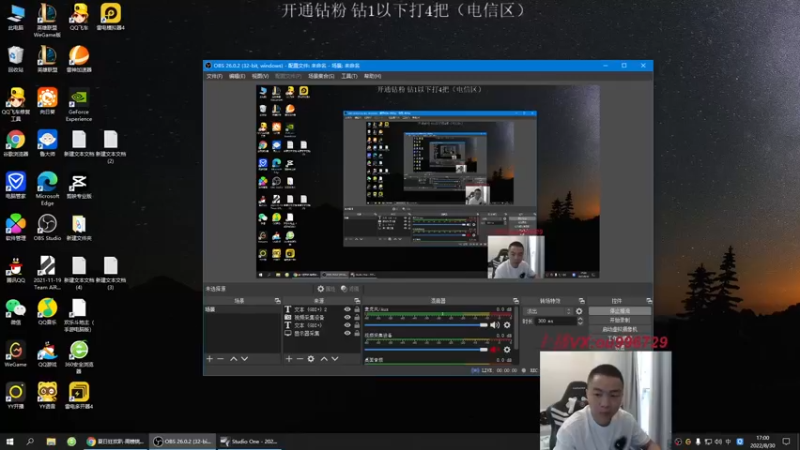This screenshot has width=800, height=450.
Task: Open File Explorer from taskbar
Action: [x=51, y=441]
